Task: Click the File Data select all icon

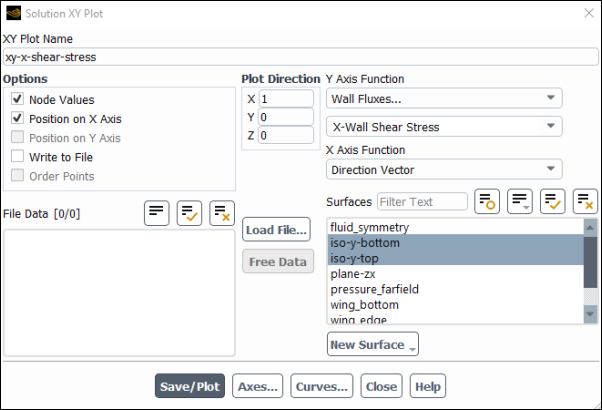Action: pos(189,213)
